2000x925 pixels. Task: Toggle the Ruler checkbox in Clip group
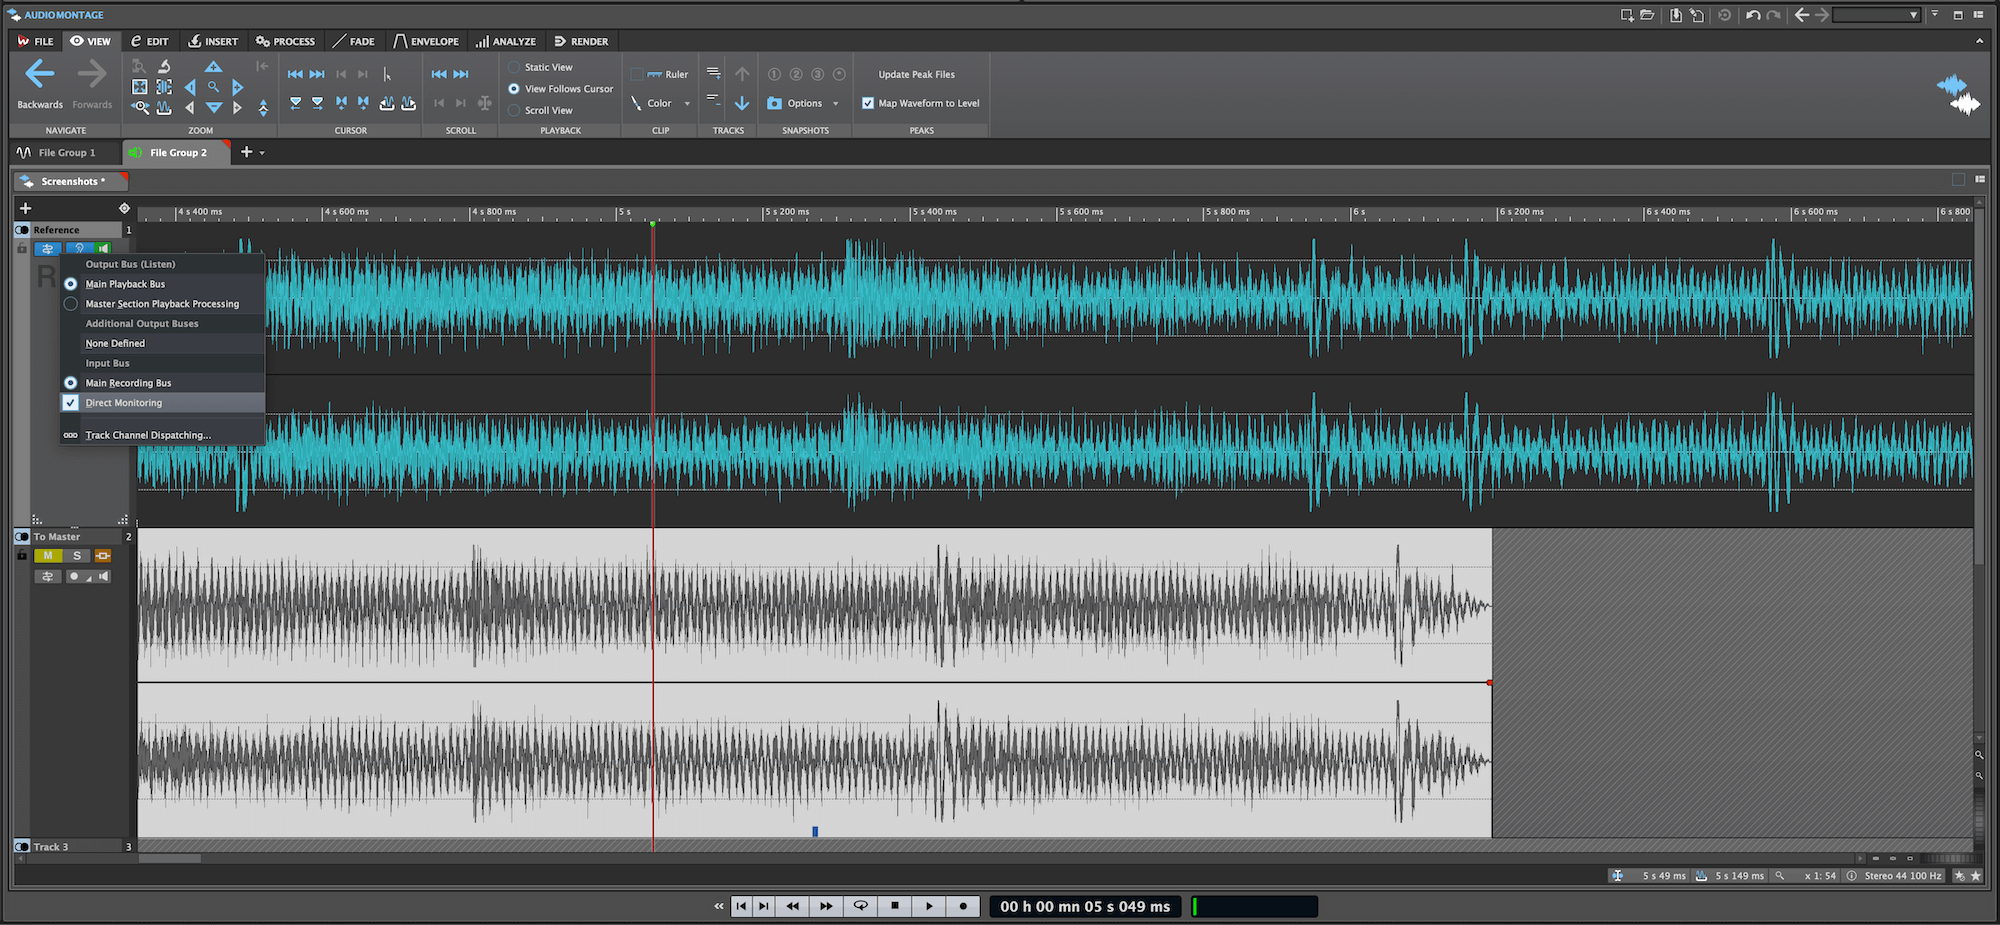[637, 74]
